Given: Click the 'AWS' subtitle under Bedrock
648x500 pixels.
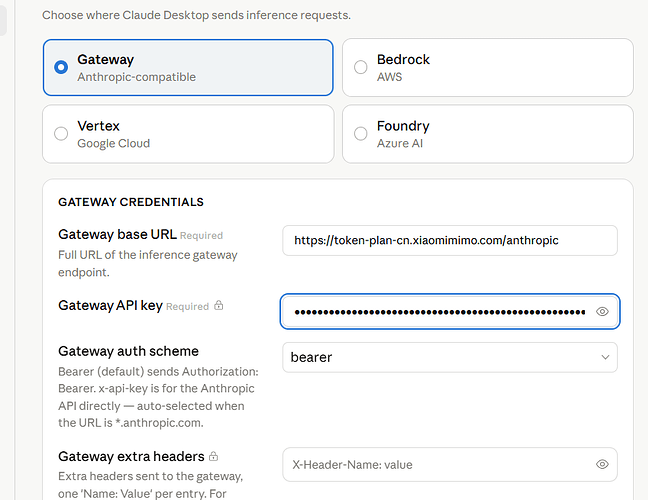Looking at the screenshot, I should [x=389, y=77].
